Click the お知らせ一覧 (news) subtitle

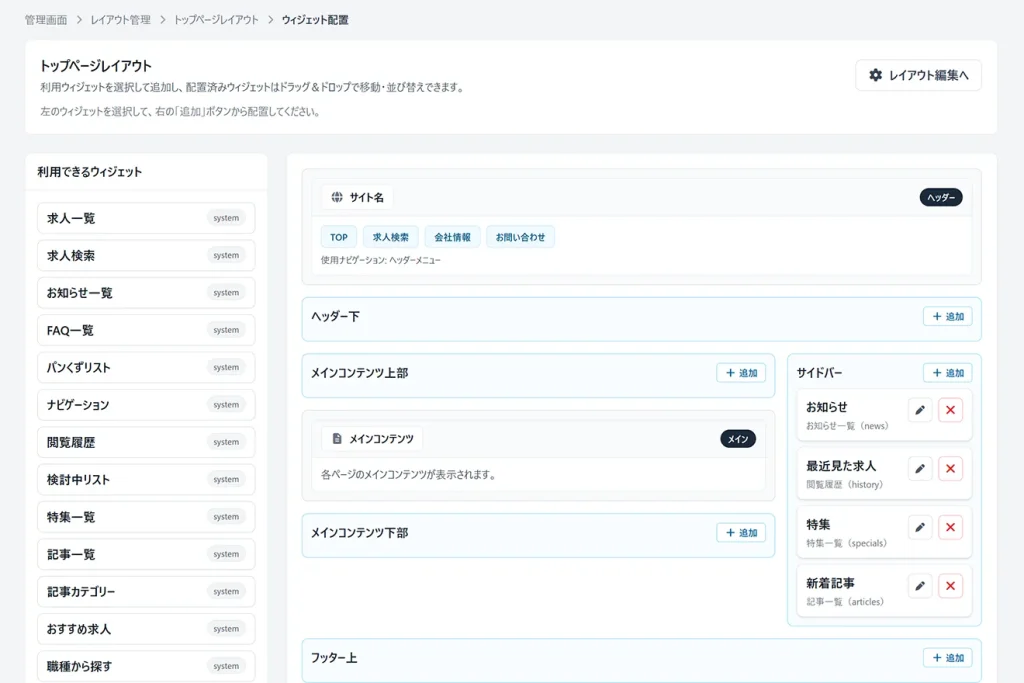point(847,426)
